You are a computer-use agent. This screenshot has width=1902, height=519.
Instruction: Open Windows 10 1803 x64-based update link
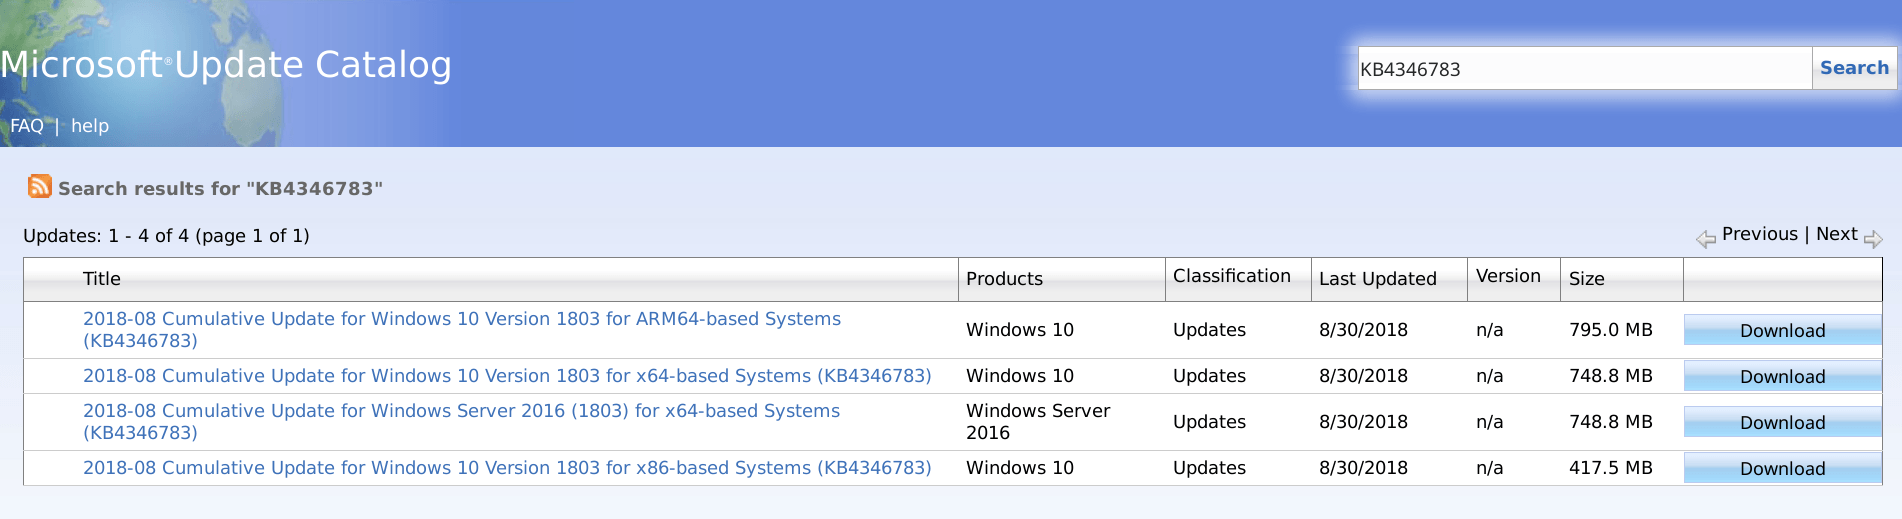[507, 376]
